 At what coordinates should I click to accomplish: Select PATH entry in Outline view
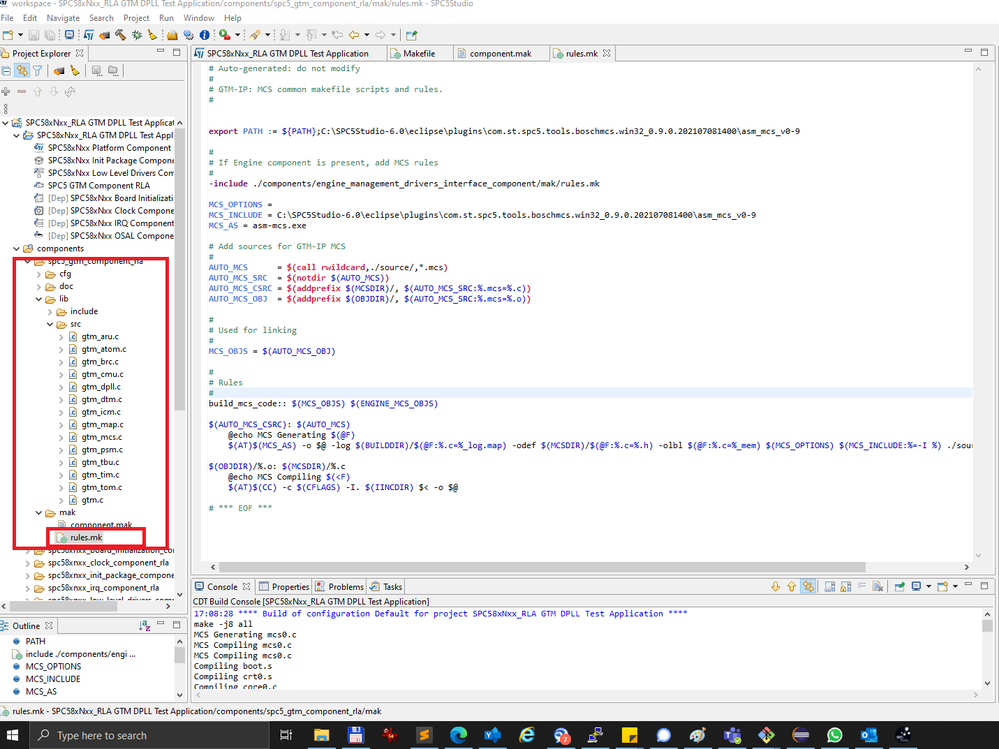click(35, 641)
